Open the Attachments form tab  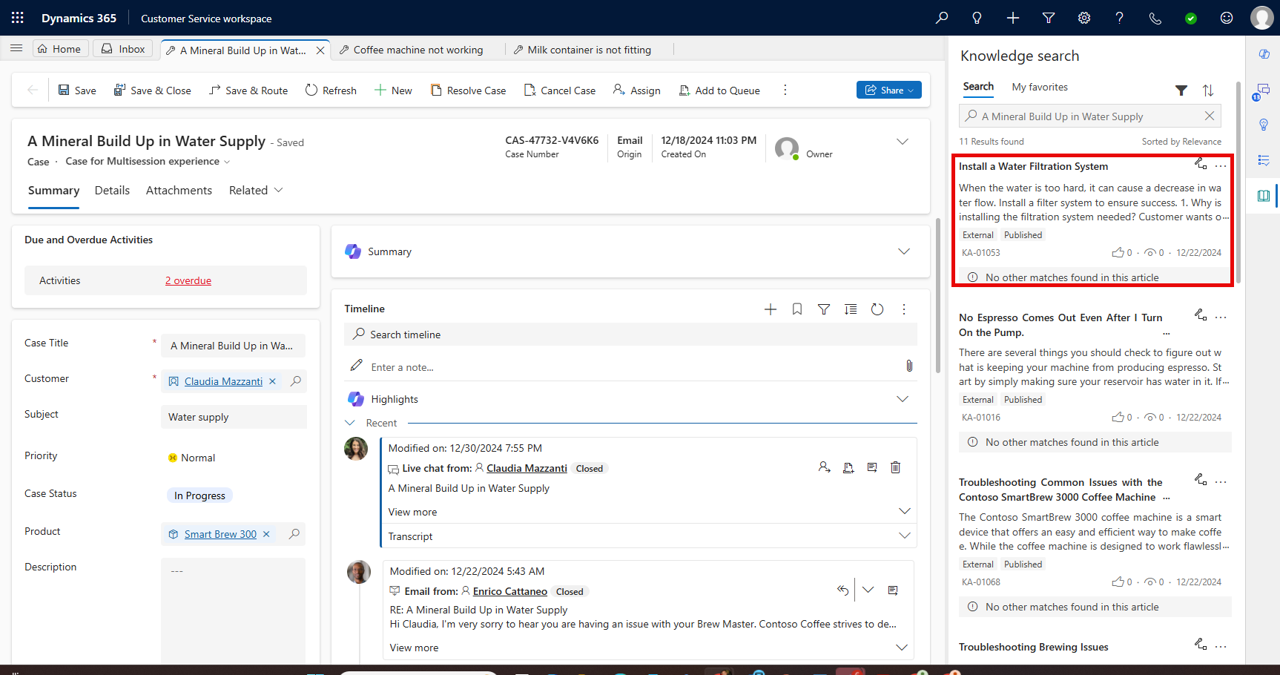179,190
